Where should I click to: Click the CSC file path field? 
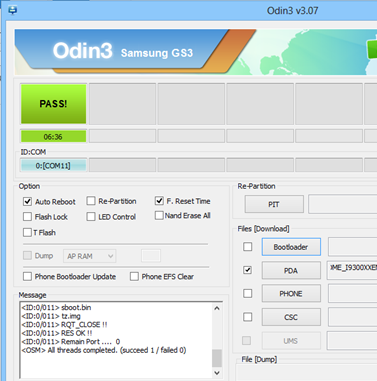[x=352, y=317]
